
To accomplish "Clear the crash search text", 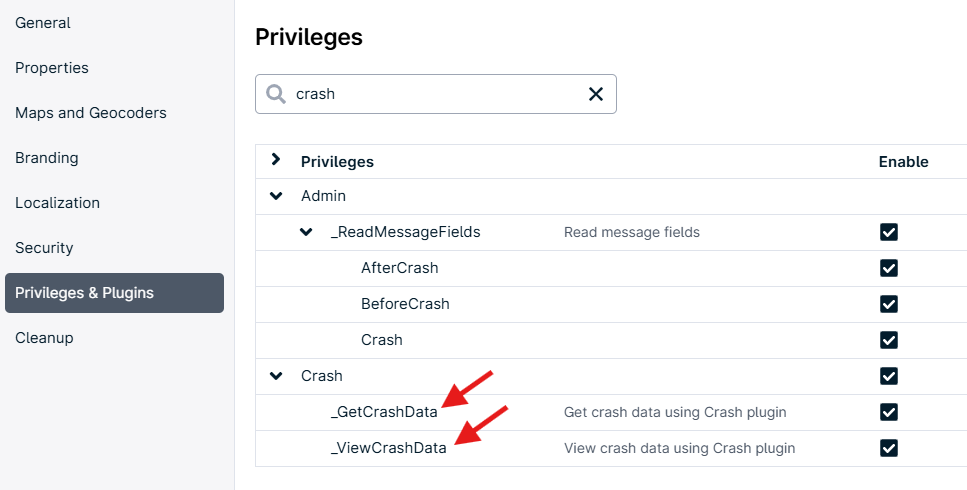I will [596, 94].
